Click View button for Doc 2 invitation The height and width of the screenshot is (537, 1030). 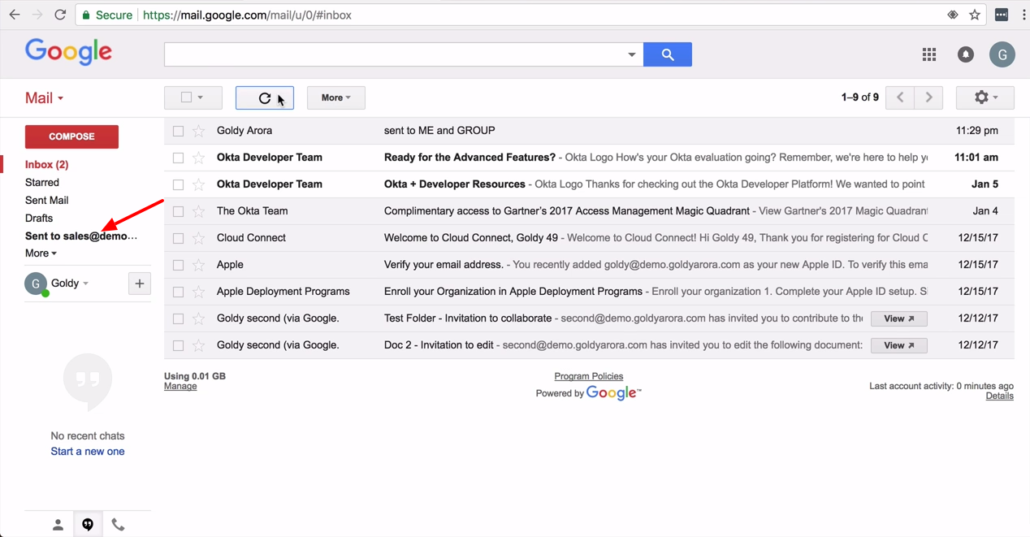pos(899,346)
